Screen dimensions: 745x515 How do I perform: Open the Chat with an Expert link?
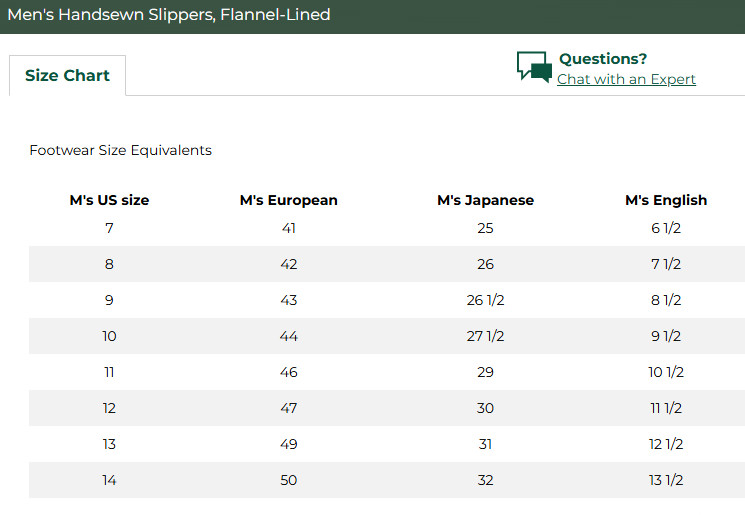(x=626, y=79)
